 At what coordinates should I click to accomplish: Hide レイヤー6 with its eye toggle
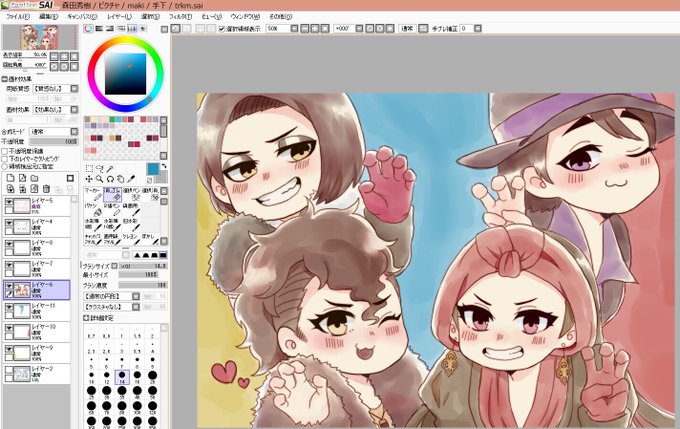(8, 286)
